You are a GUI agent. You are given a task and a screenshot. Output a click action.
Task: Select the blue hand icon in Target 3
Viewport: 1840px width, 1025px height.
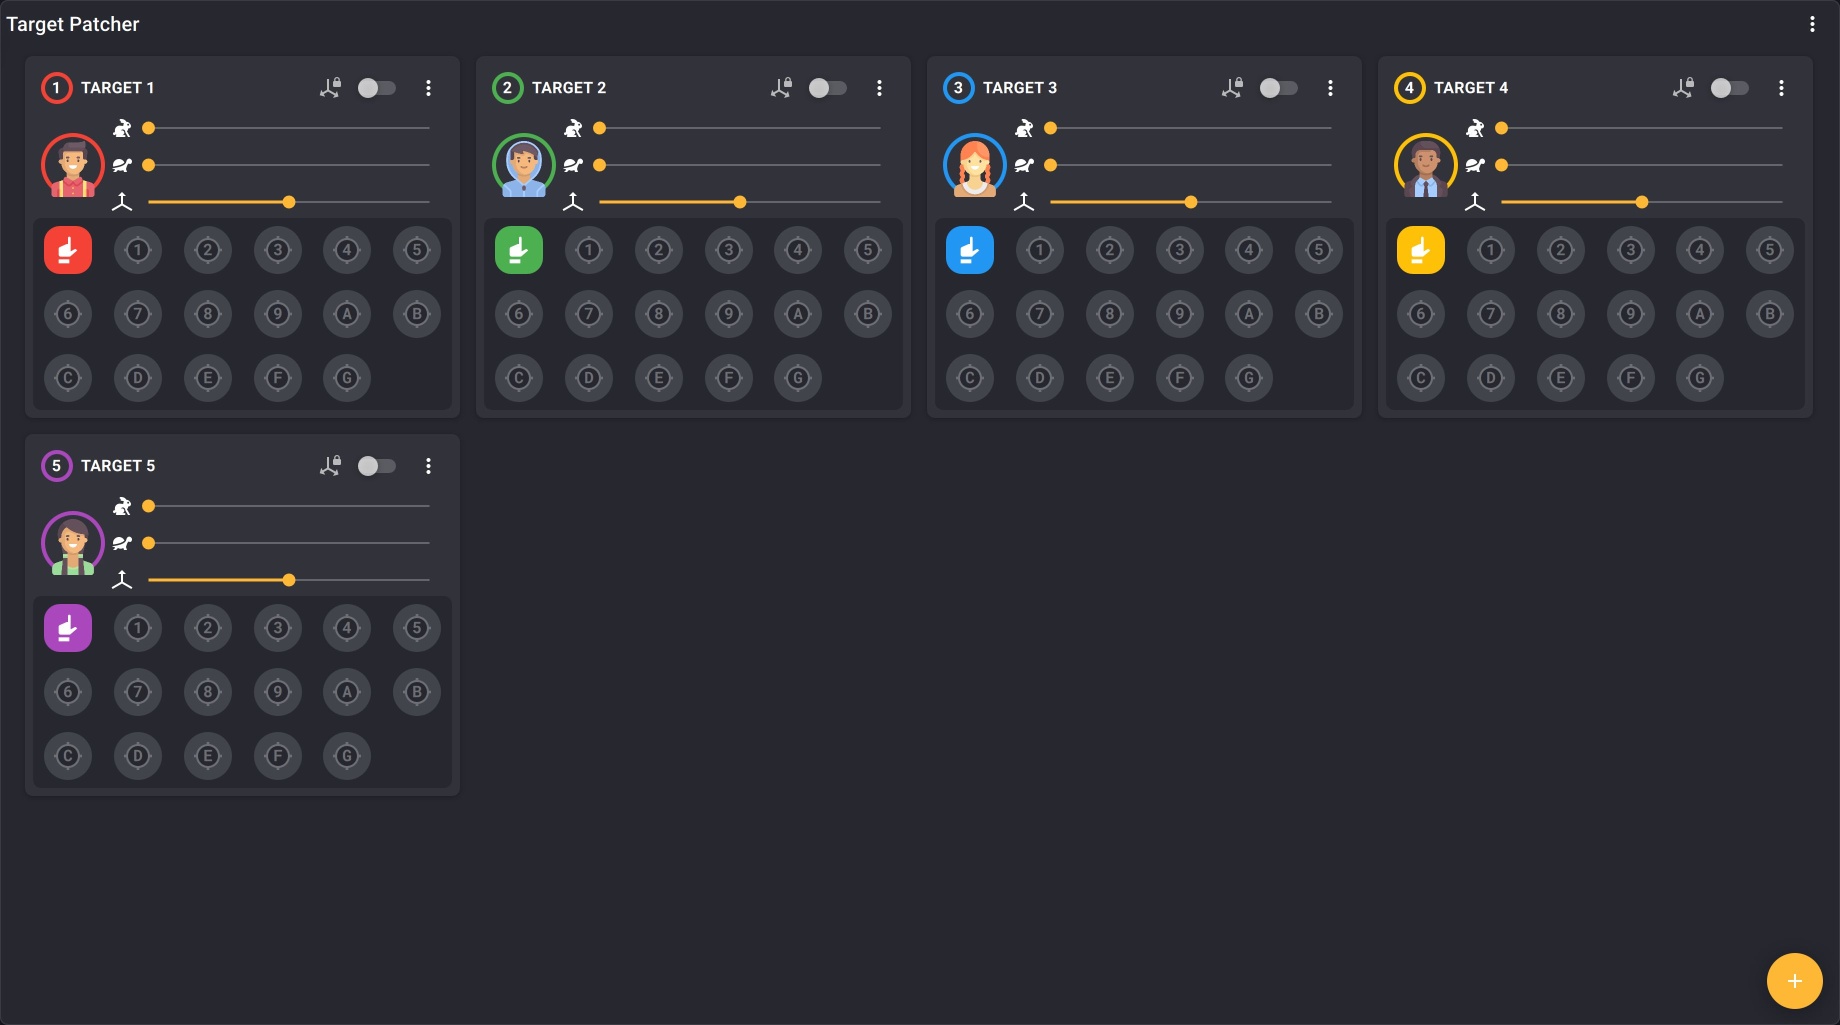[970, 250]
